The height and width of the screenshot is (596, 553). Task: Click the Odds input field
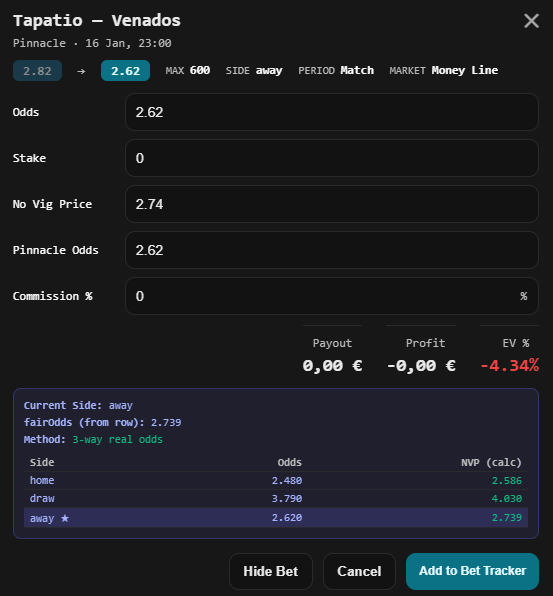pos(332,112)
